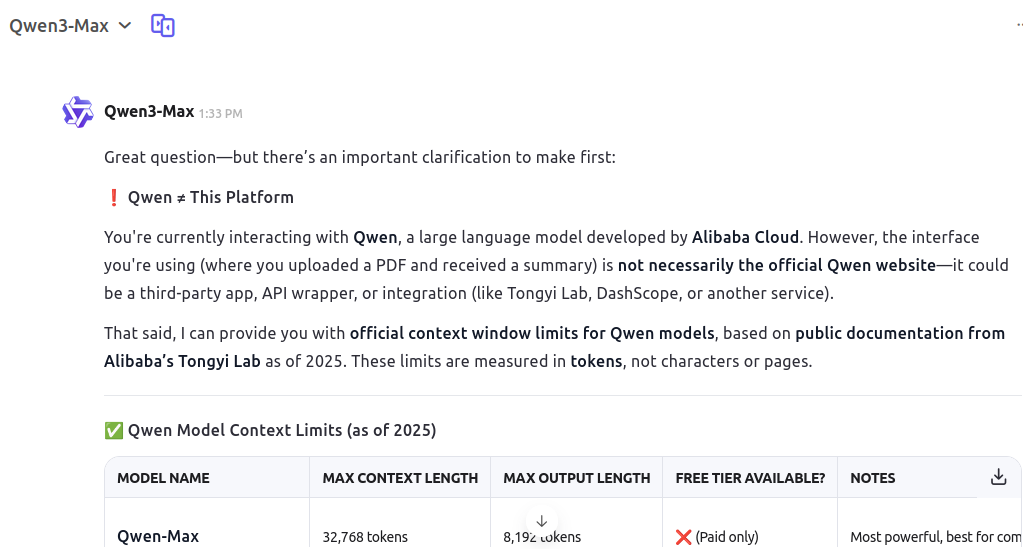Click the red X icon in the Free Tier cell
The image size is (1023, 549).
[684, 537]
